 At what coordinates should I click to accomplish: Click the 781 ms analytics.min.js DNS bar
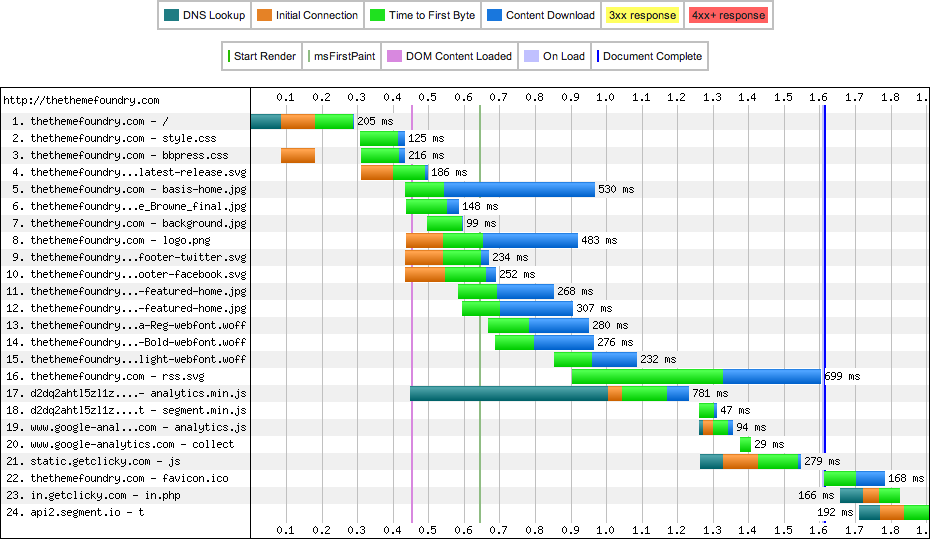[x=509, y=393]
